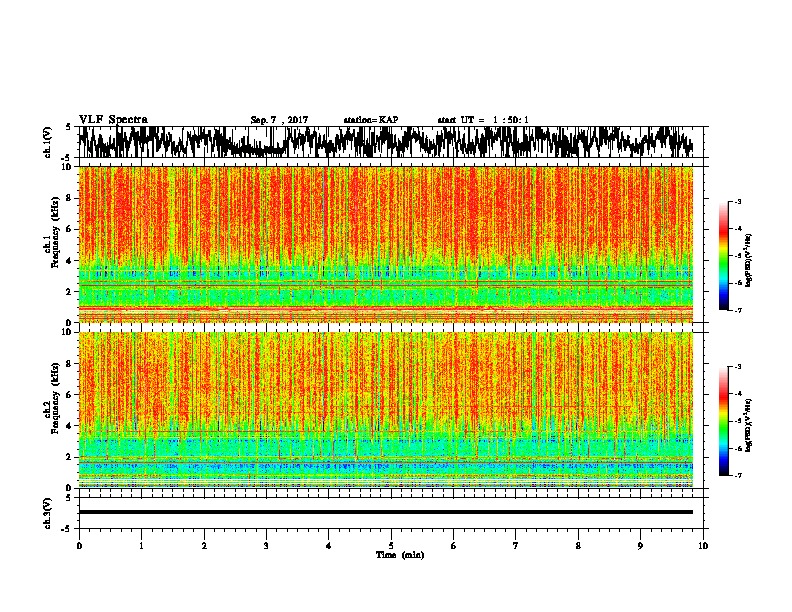The height and width of the screenshot is (612, 792).
Task: Click the "-3" label on ch.1 colorbar
Action: click(737, 201)
